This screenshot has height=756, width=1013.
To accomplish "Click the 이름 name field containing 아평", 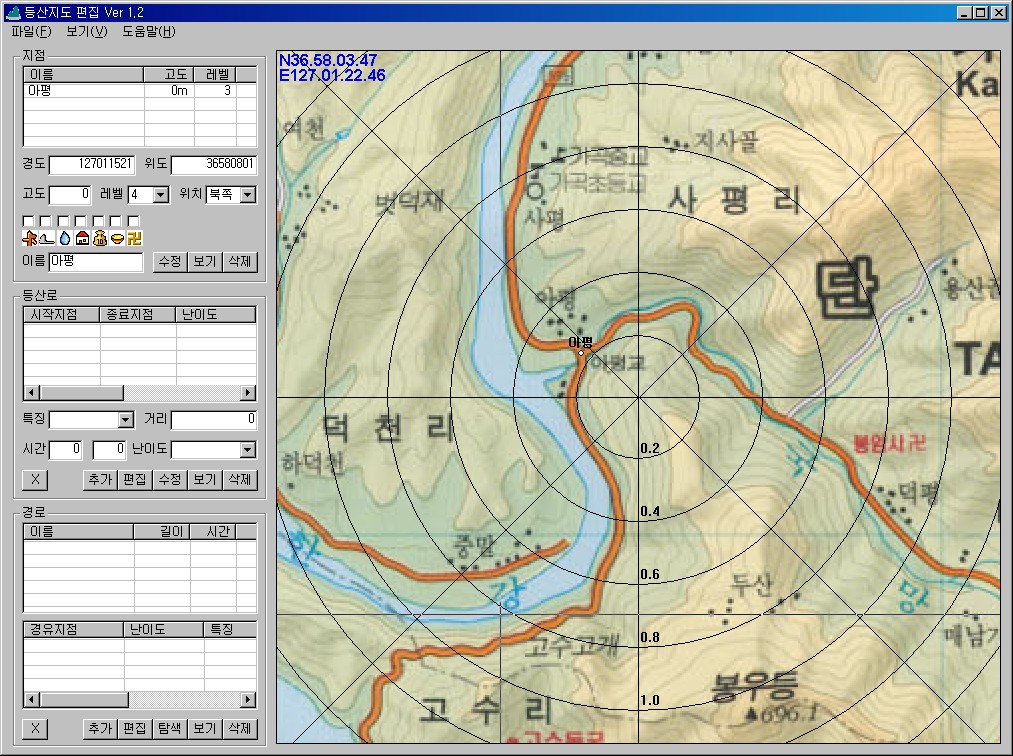I will click(96, 262).
